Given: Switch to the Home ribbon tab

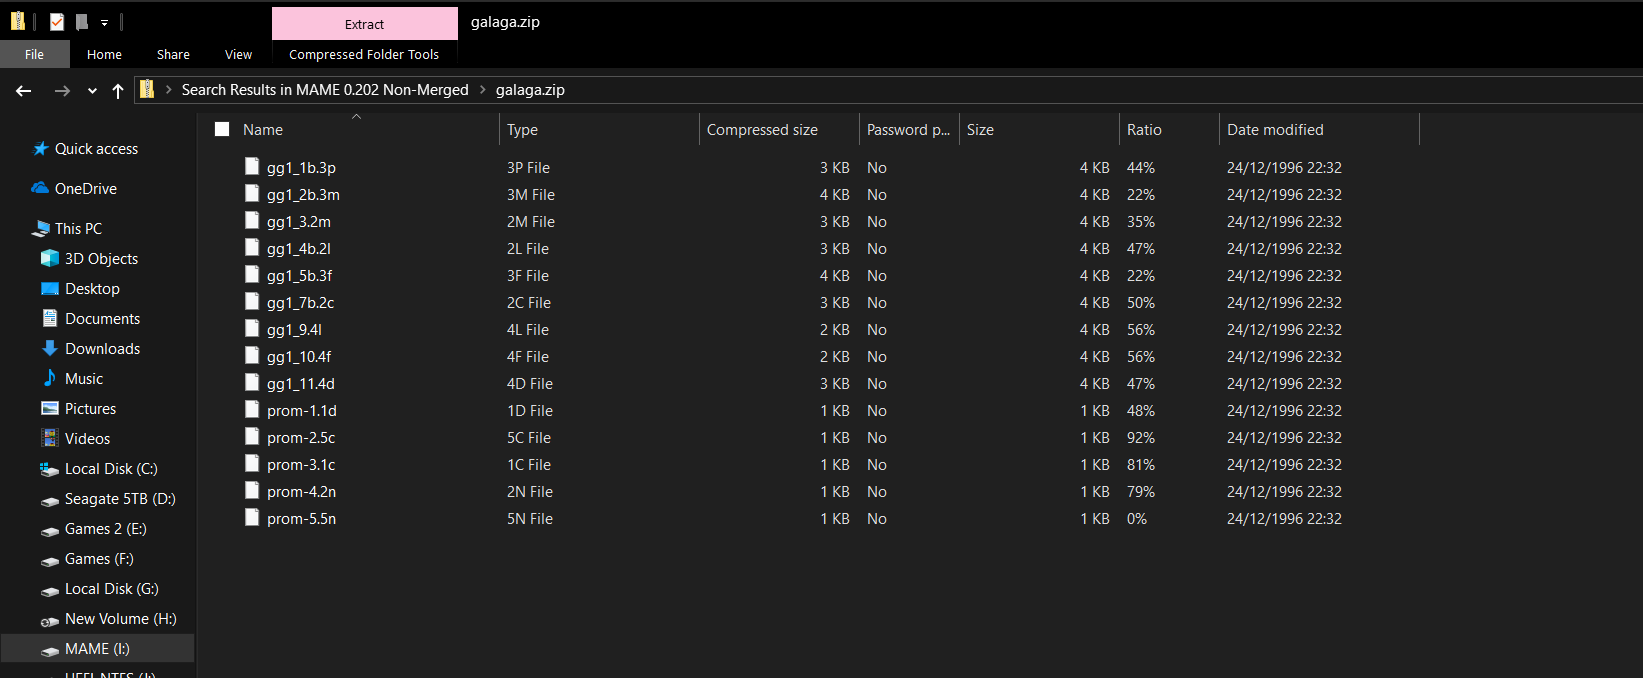Looking at the screenshot, I should coord(104,54).
